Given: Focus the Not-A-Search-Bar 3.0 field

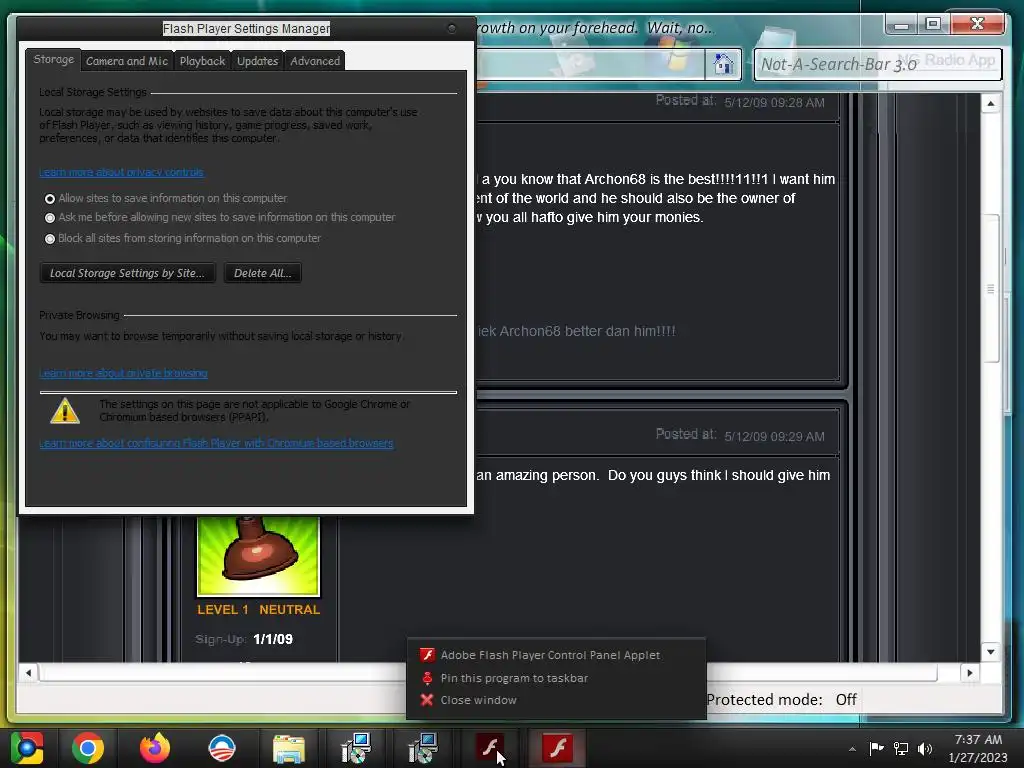Looking at the screenshot, I should coord(878,64).
